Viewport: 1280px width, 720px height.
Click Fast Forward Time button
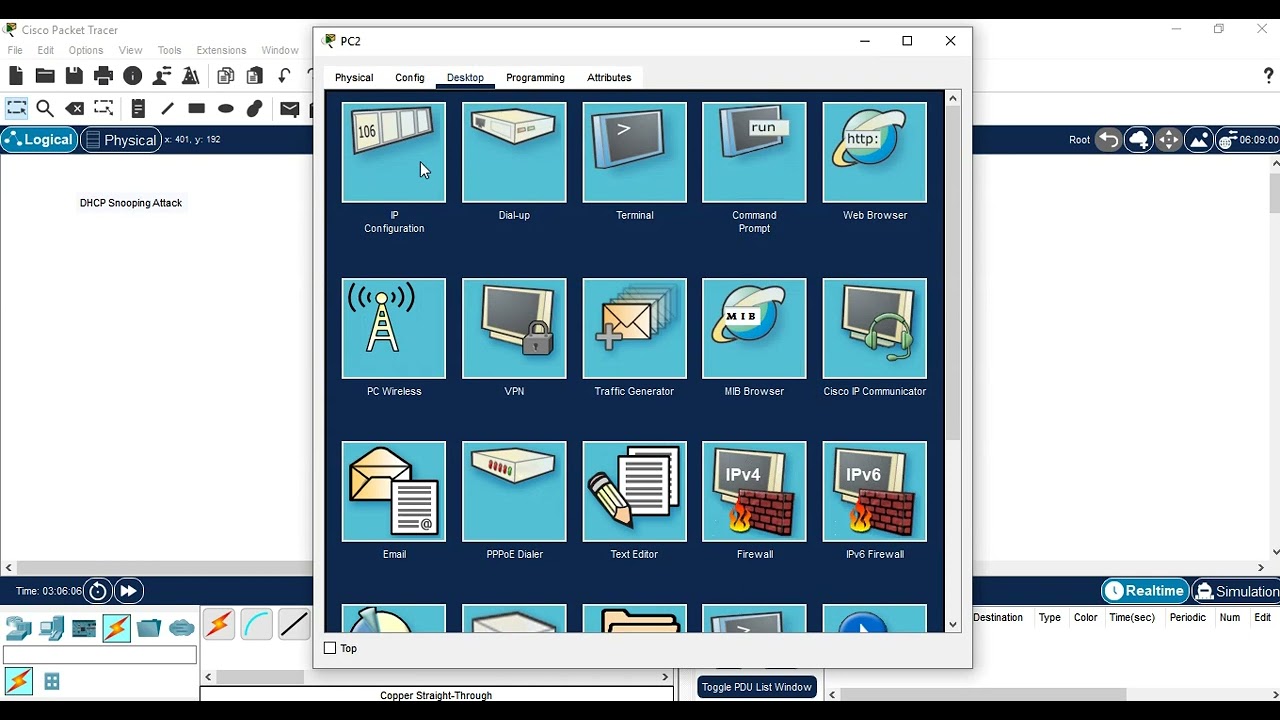pyautogui.click(x=128, y=591)
